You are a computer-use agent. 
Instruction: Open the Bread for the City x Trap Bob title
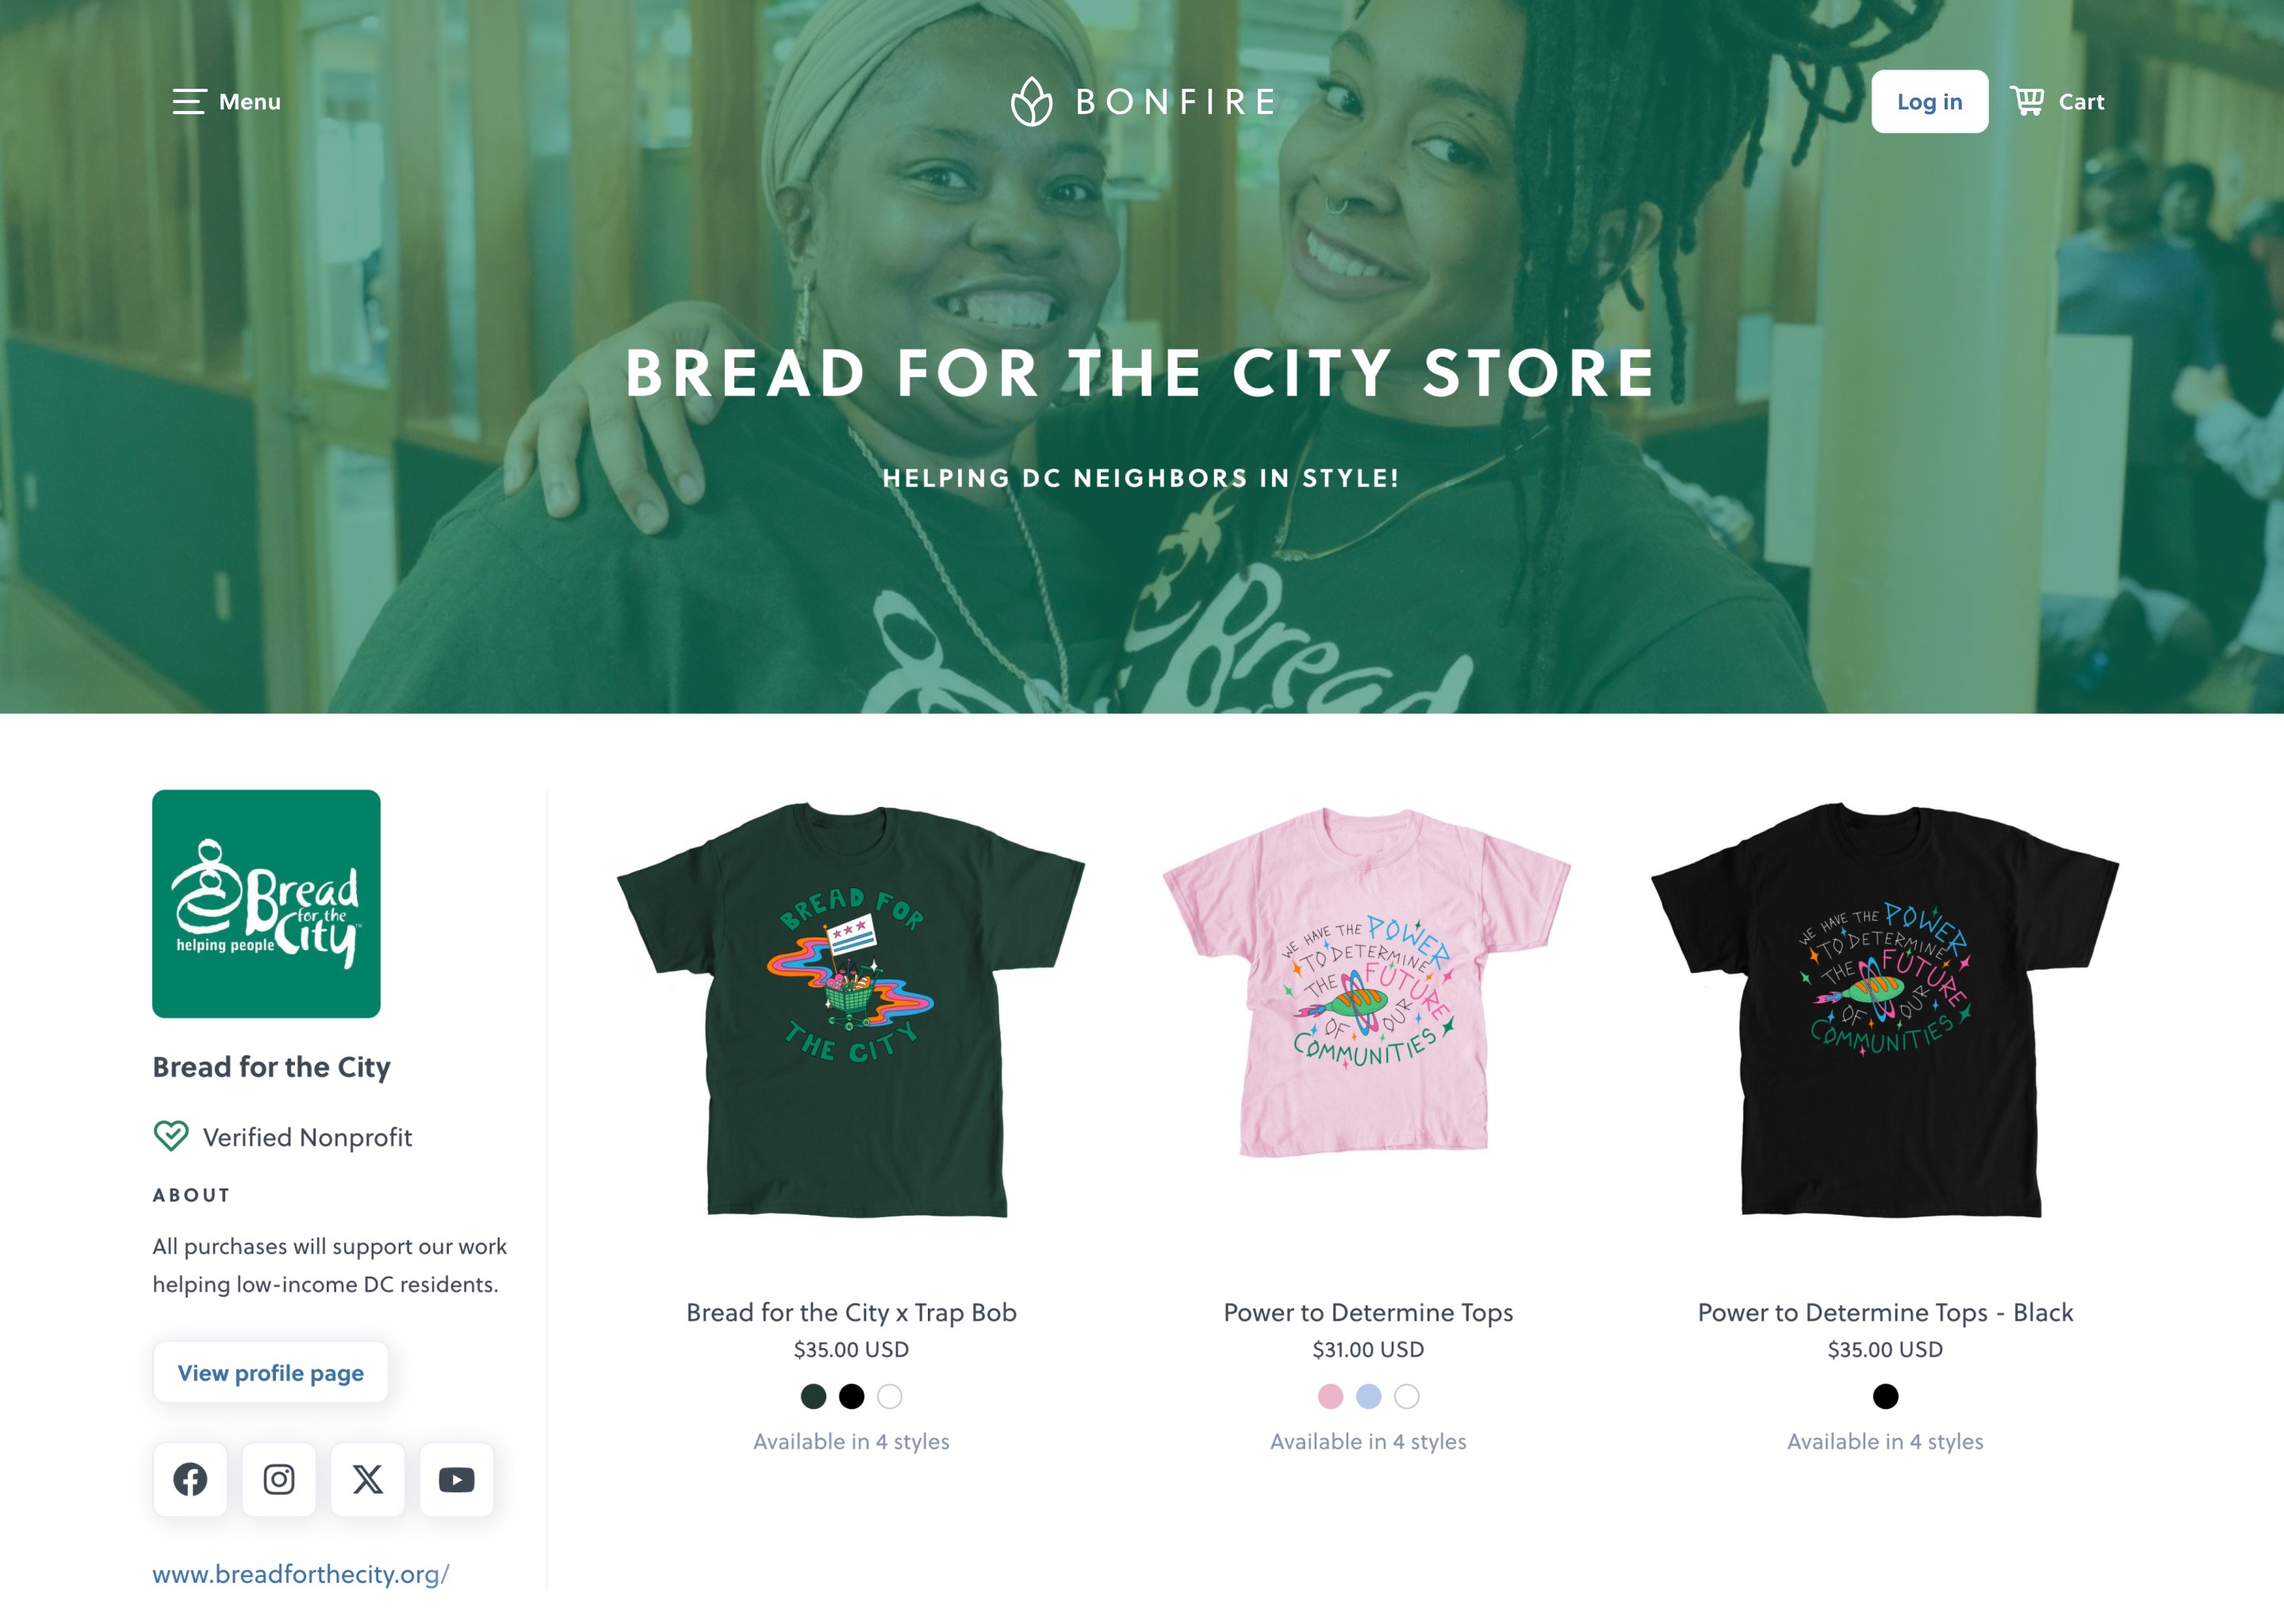coord(851,1312)
